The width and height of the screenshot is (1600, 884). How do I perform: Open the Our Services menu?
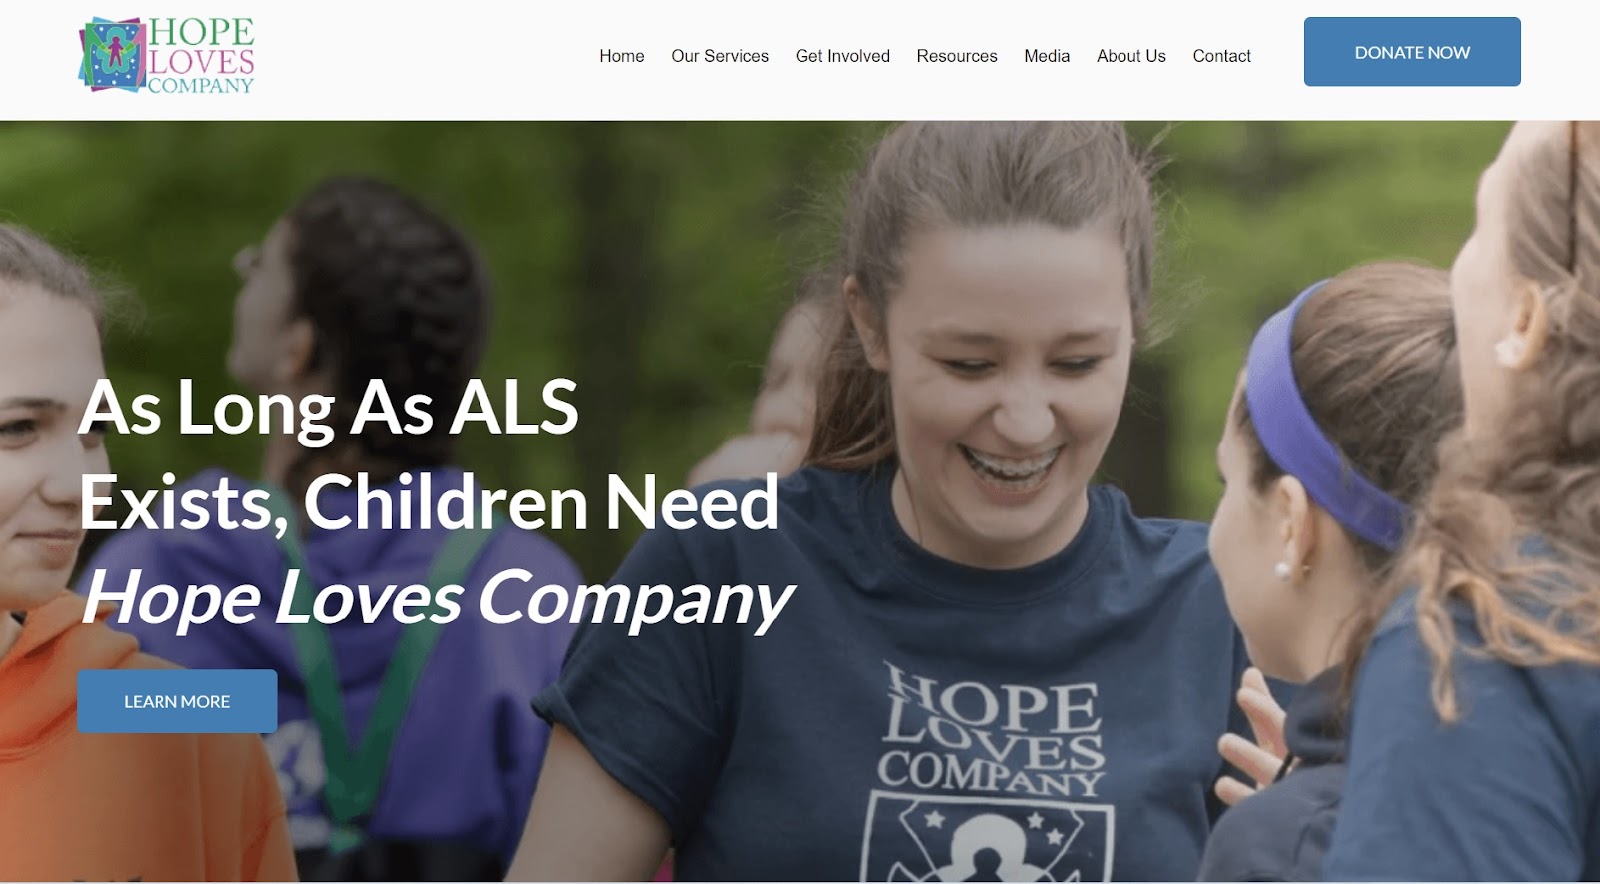(720, 56)
